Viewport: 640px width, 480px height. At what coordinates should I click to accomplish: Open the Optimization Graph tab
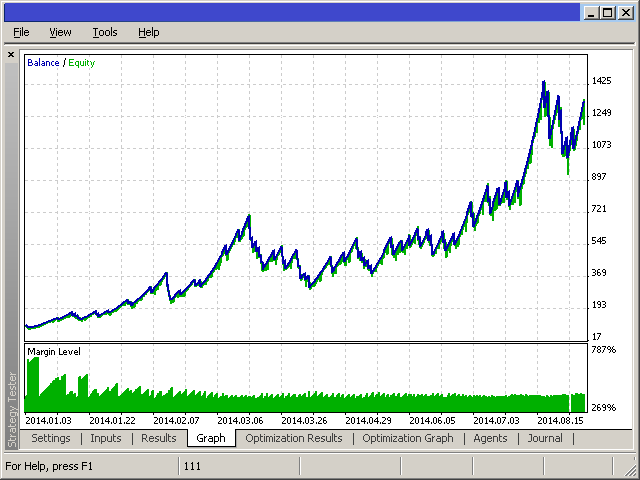408,438
